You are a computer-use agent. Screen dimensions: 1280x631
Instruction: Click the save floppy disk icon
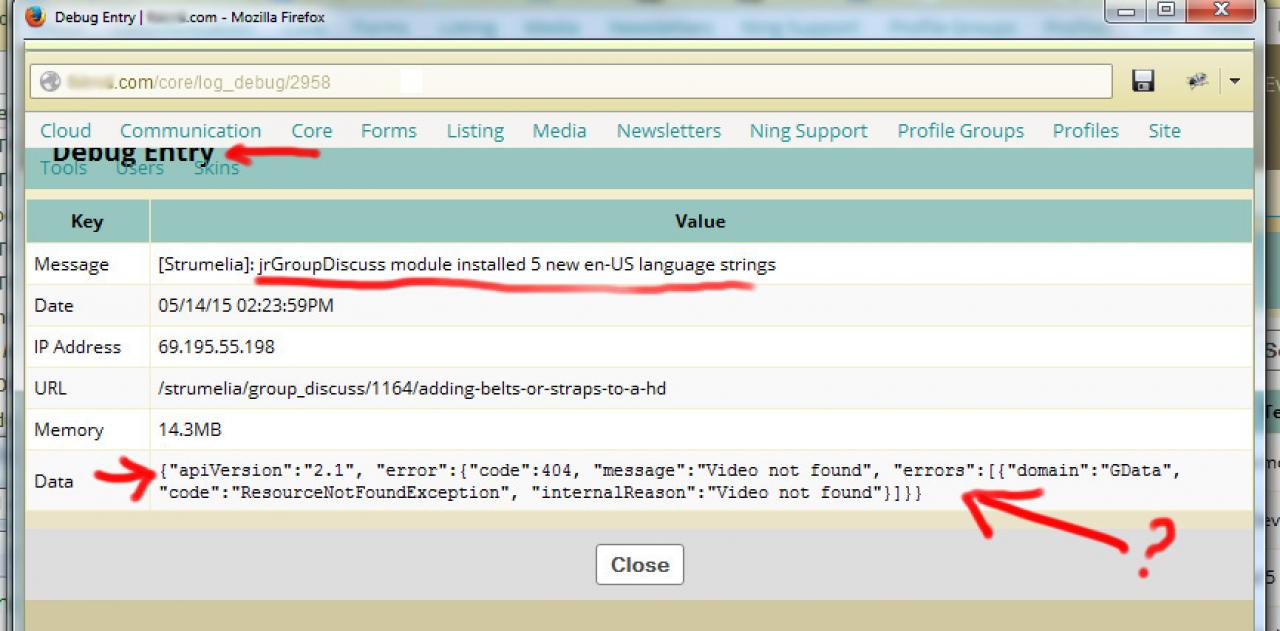pos(1143,81)
